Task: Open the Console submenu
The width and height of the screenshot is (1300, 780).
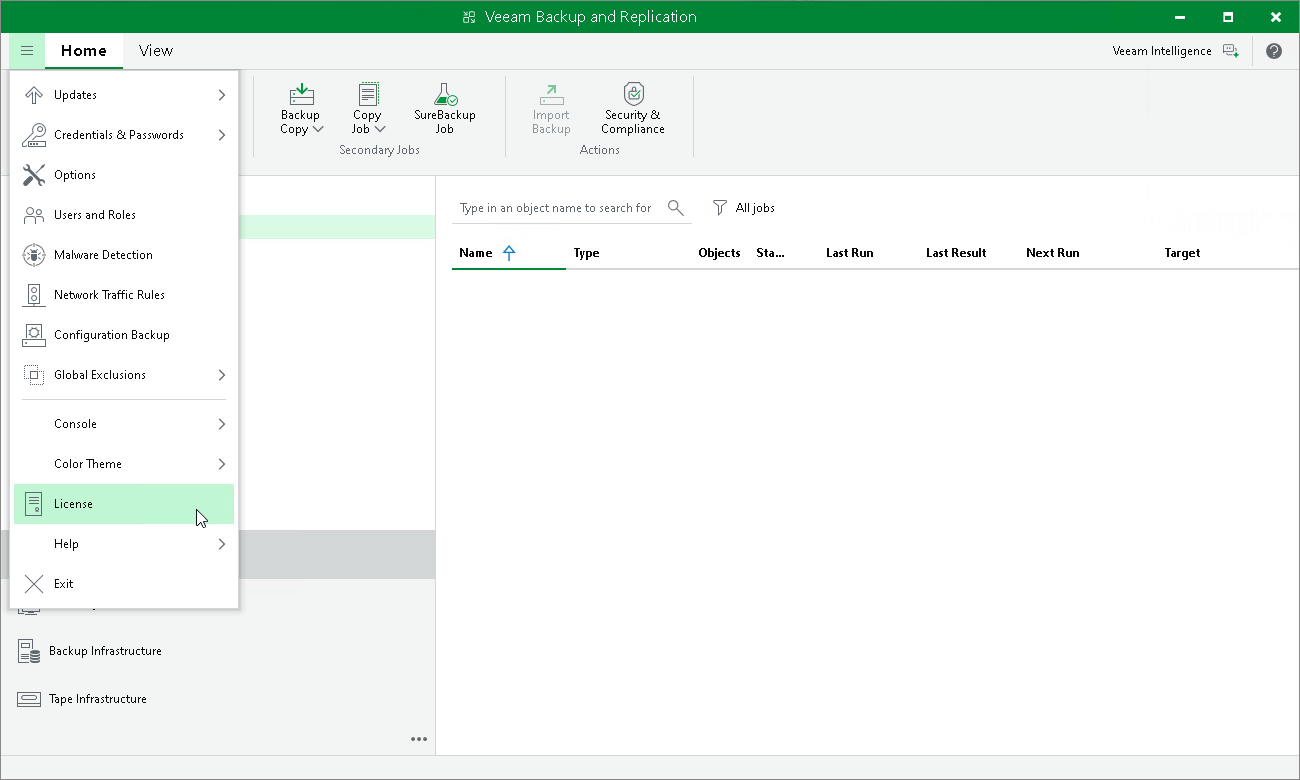Action: (x=124, y=424)
